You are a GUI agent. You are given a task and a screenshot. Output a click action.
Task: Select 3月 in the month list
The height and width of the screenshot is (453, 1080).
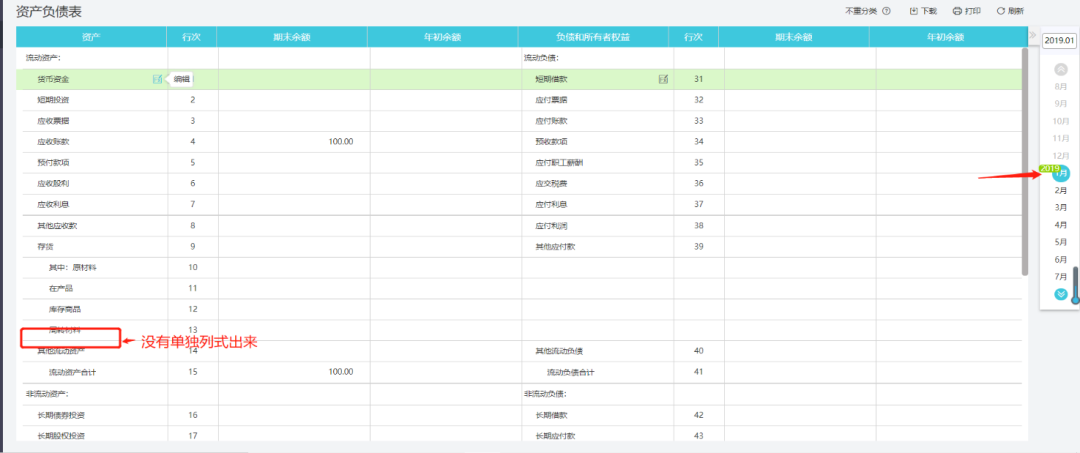[1061, 207]
